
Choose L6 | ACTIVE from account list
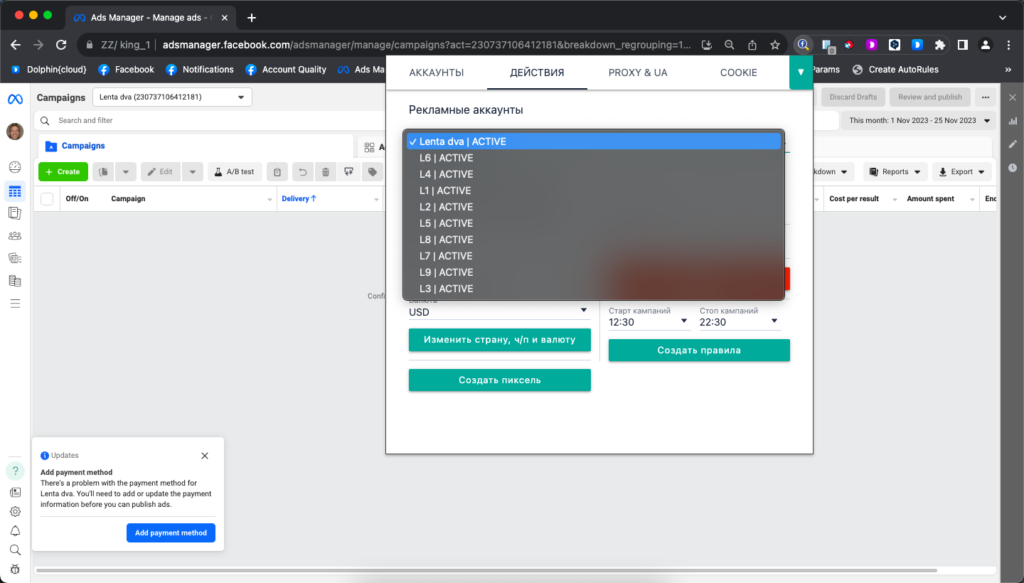(594, 158)
